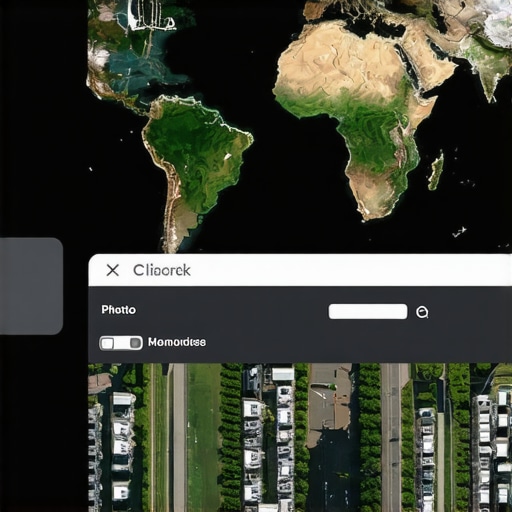Click the Clisorek title text
This screenshot has width=512, height=512.
pos(162,270)
